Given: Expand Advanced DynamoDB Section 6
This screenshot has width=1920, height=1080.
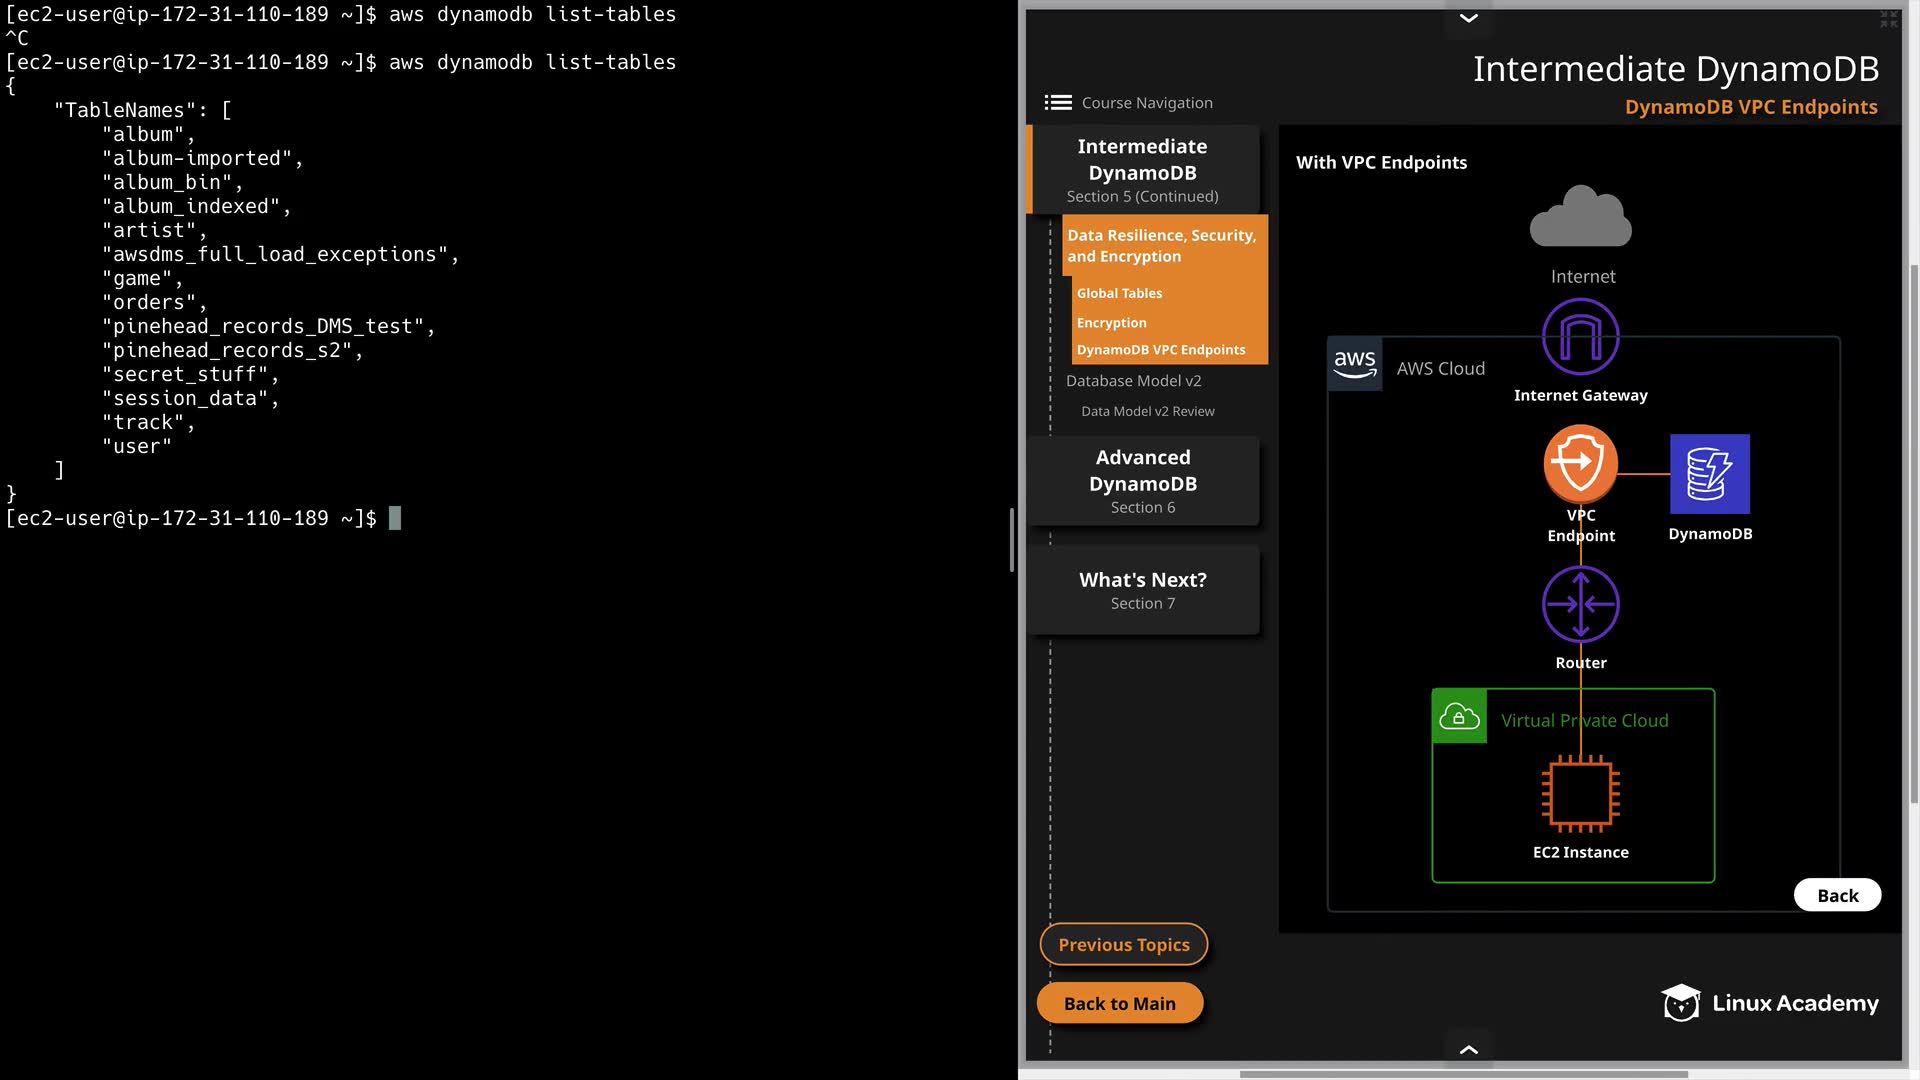Looking at the screenshot, I should click(1143, 481).
